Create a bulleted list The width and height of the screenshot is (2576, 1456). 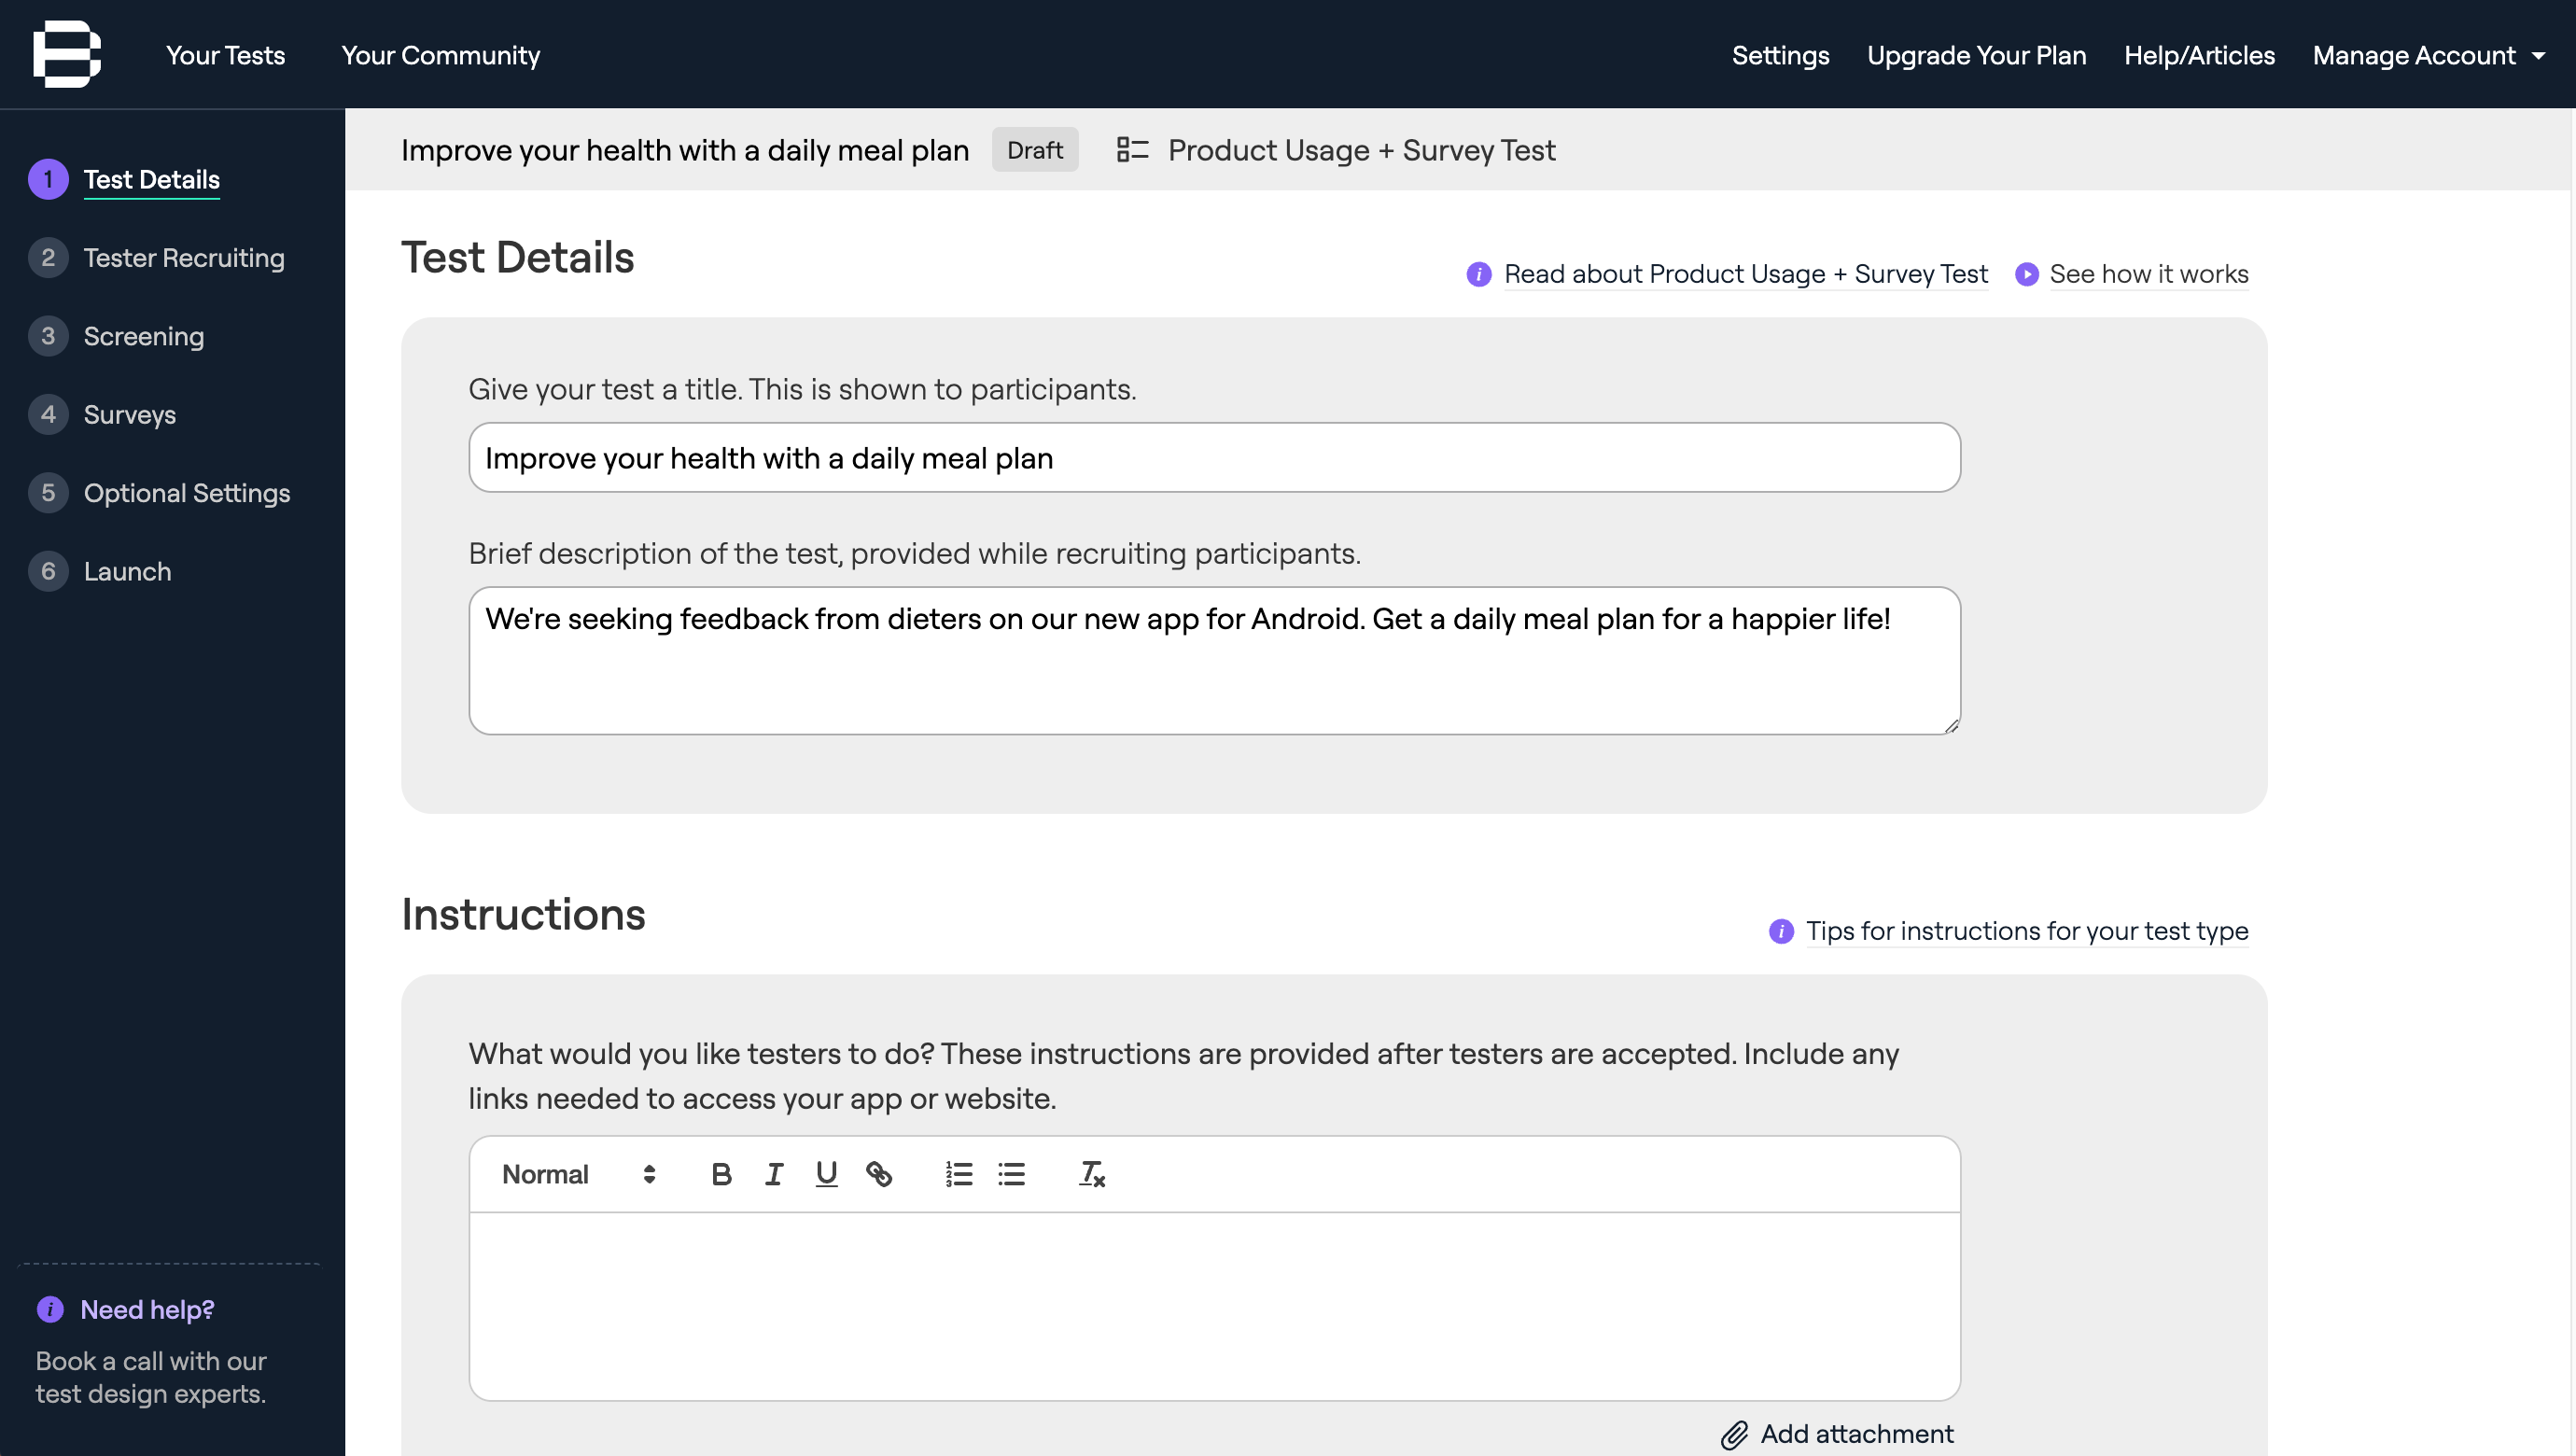tap(1012, 1174)
